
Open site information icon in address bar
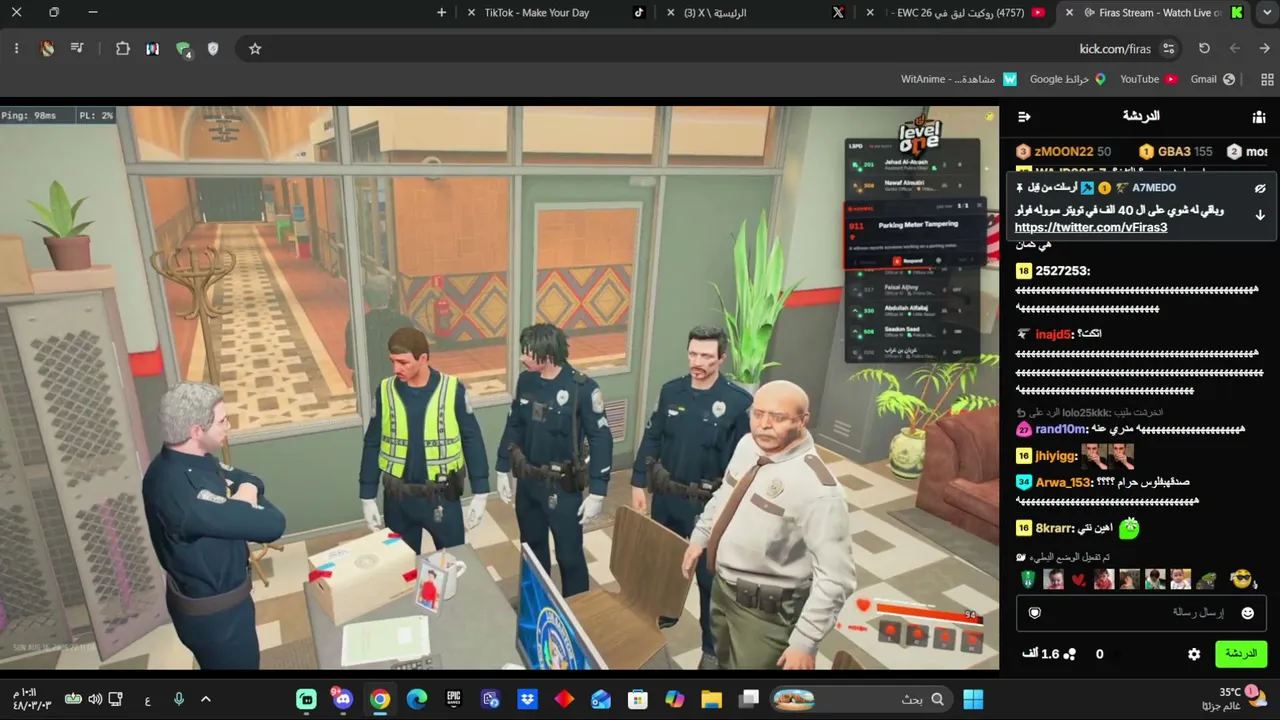1168,49
